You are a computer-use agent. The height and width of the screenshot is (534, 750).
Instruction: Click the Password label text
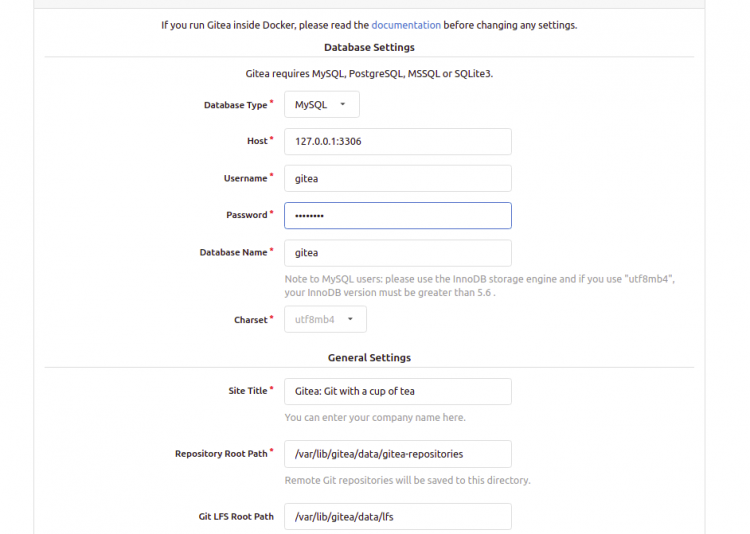click(247, 215)
